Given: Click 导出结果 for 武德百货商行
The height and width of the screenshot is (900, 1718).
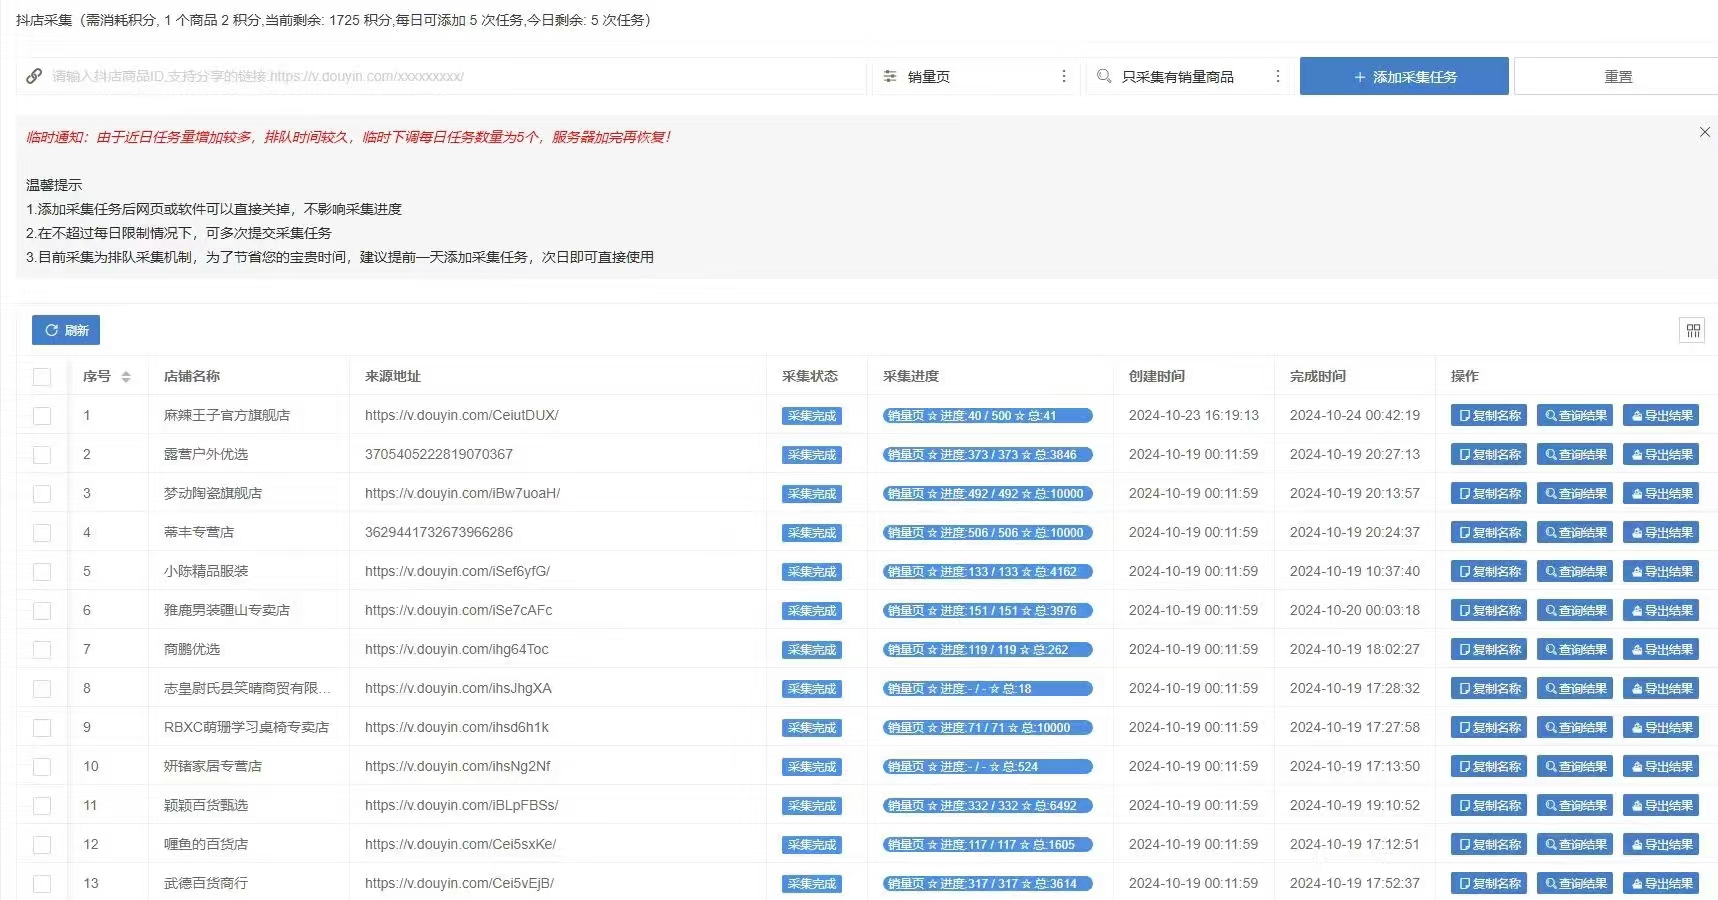Looking at the screenshot, I should (1661, 884).
